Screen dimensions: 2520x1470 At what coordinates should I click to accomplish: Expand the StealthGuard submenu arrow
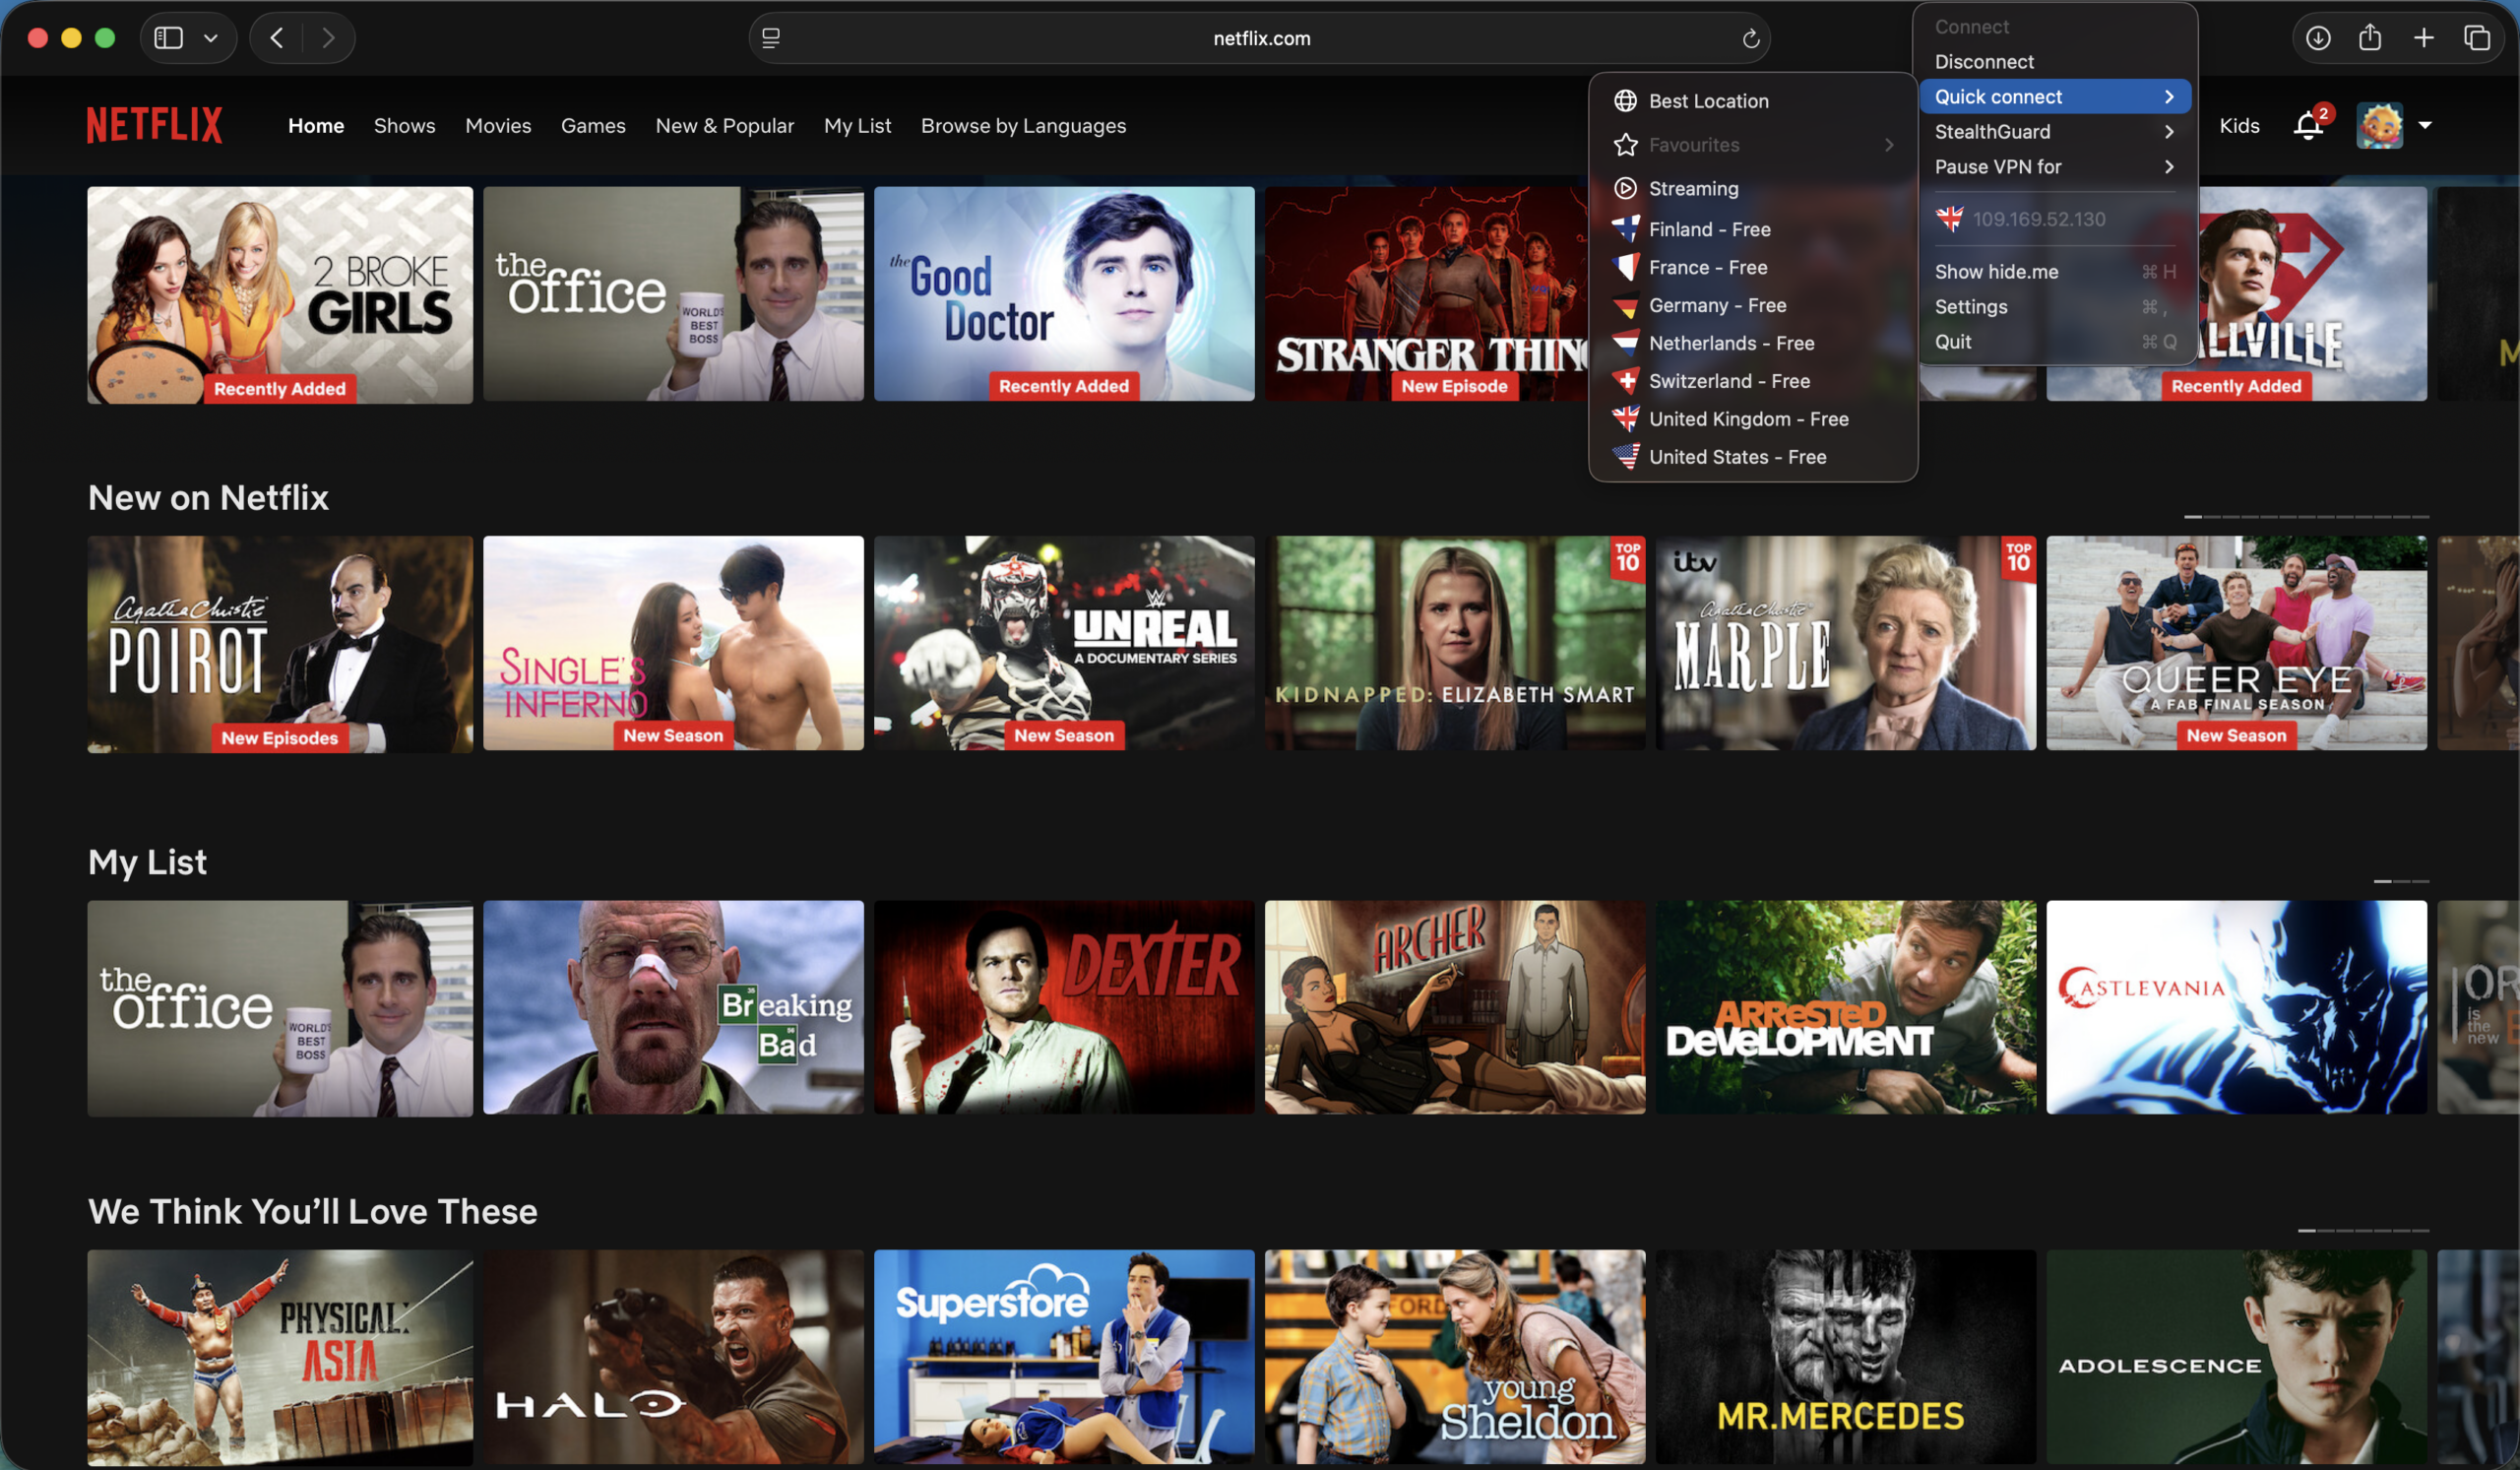pos(2169,132)
